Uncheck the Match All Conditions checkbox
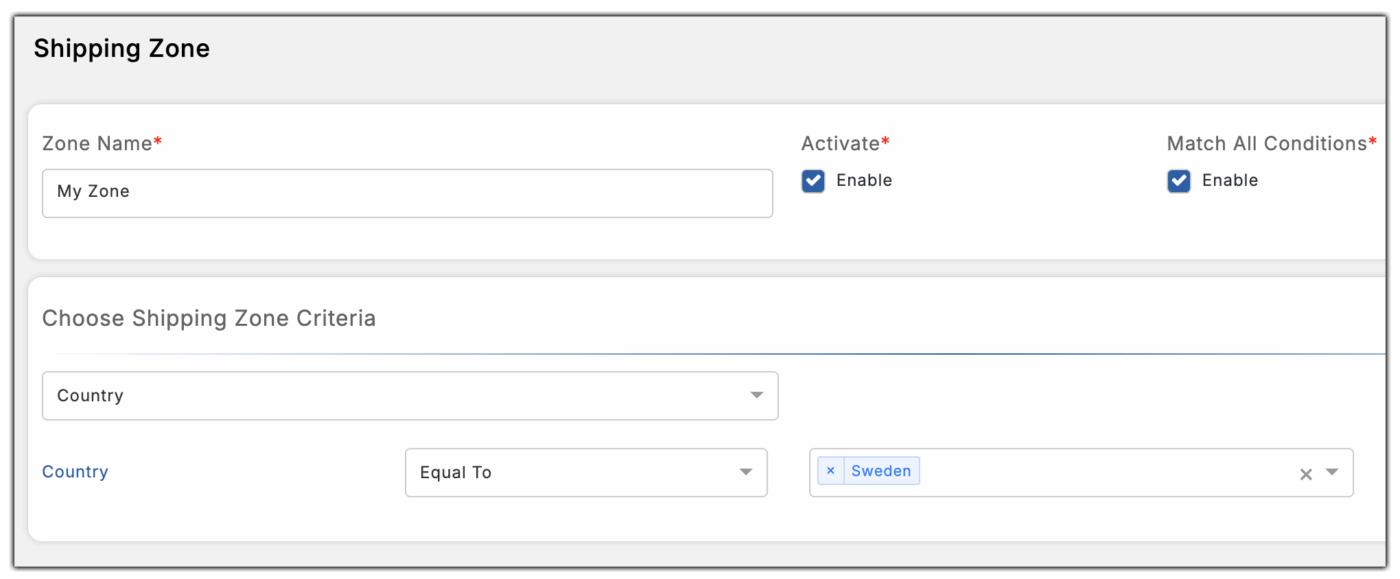The image size is (1400, 579). coord(1179,181)
